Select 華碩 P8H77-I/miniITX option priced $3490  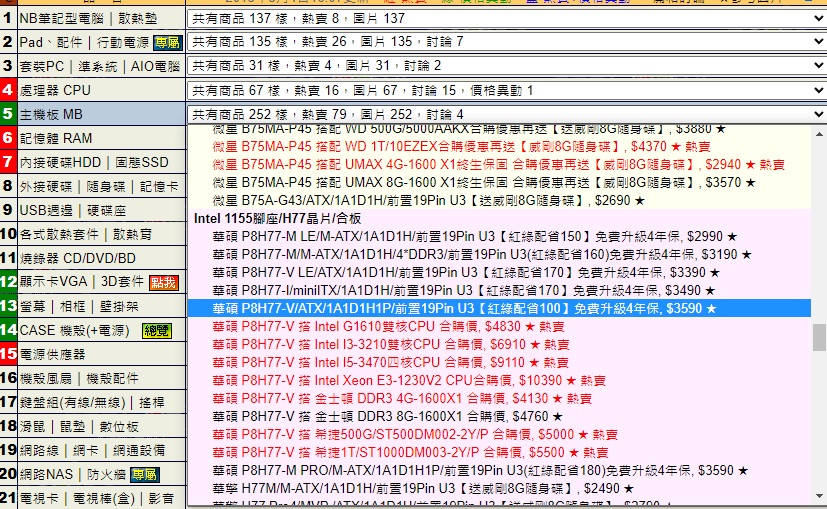pos(499,291)
